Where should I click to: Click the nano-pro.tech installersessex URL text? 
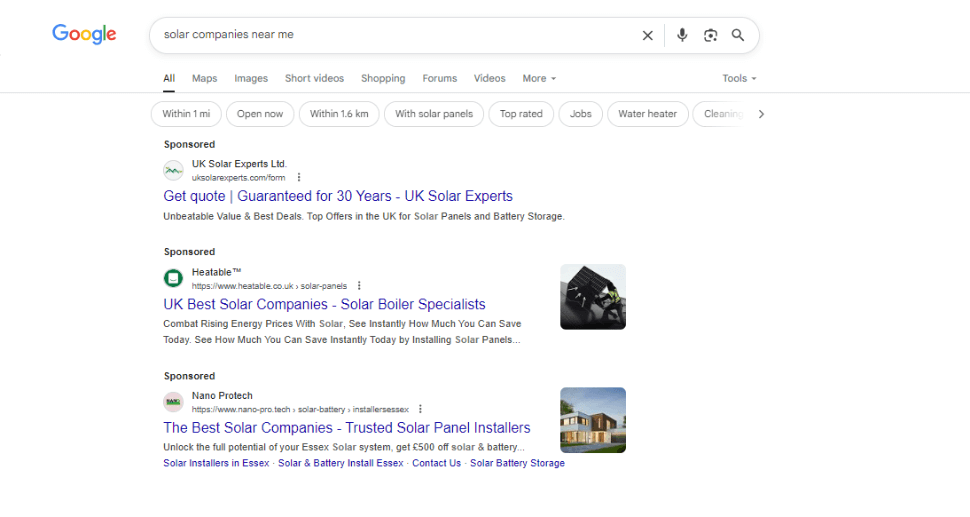pyautogui.click(x=300, y=409)
